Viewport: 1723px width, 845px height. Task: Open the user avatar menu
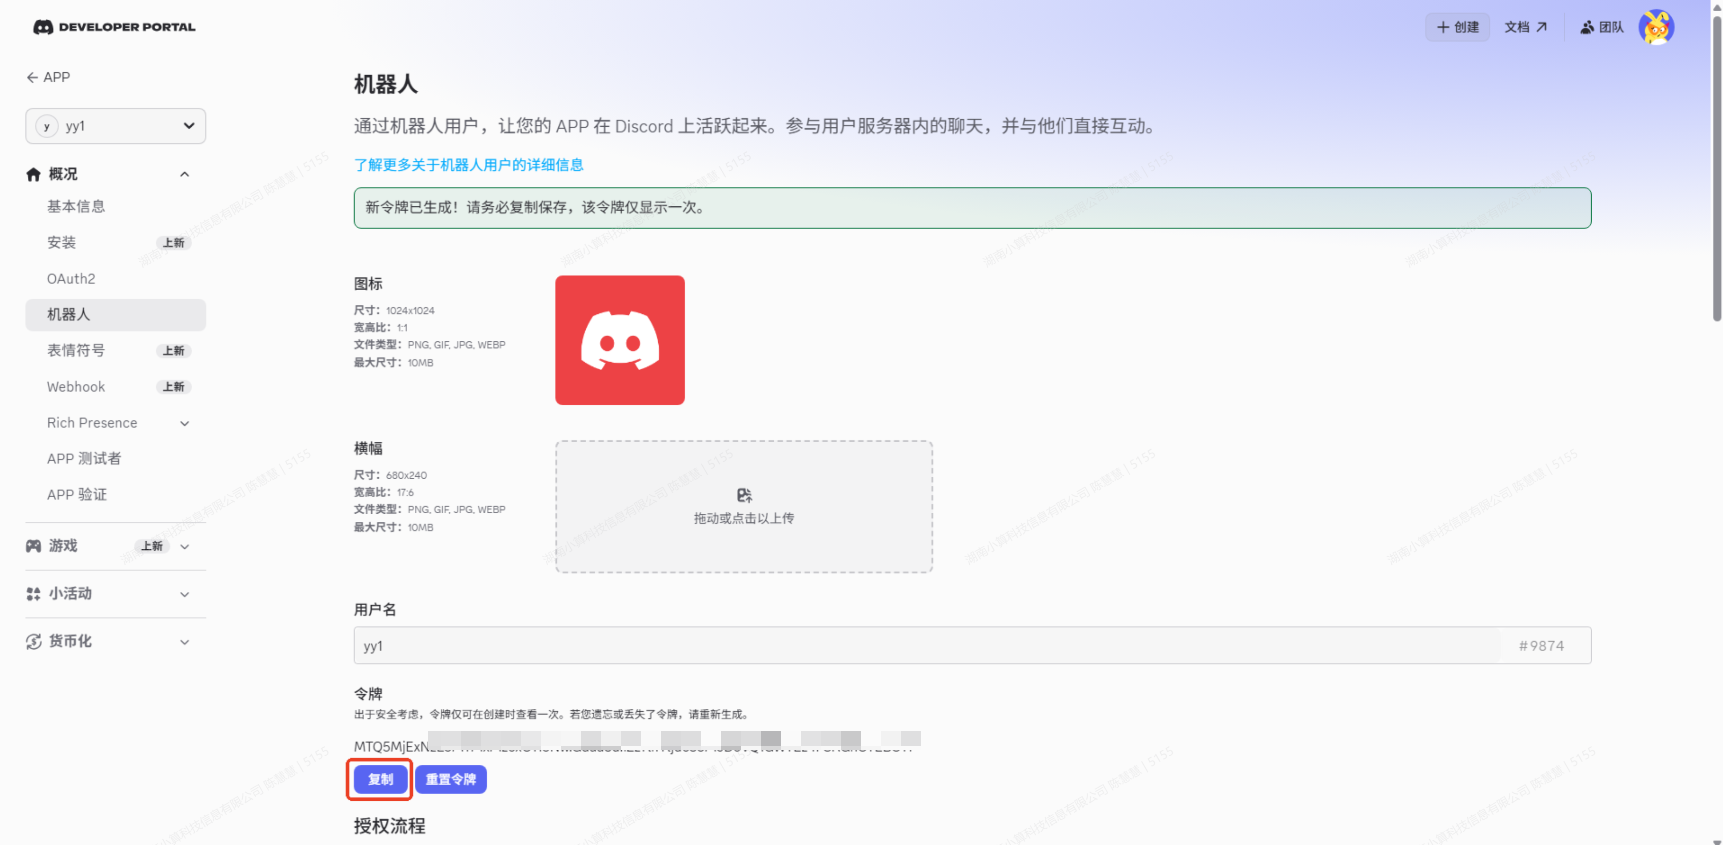click(x=1656, y=27)
